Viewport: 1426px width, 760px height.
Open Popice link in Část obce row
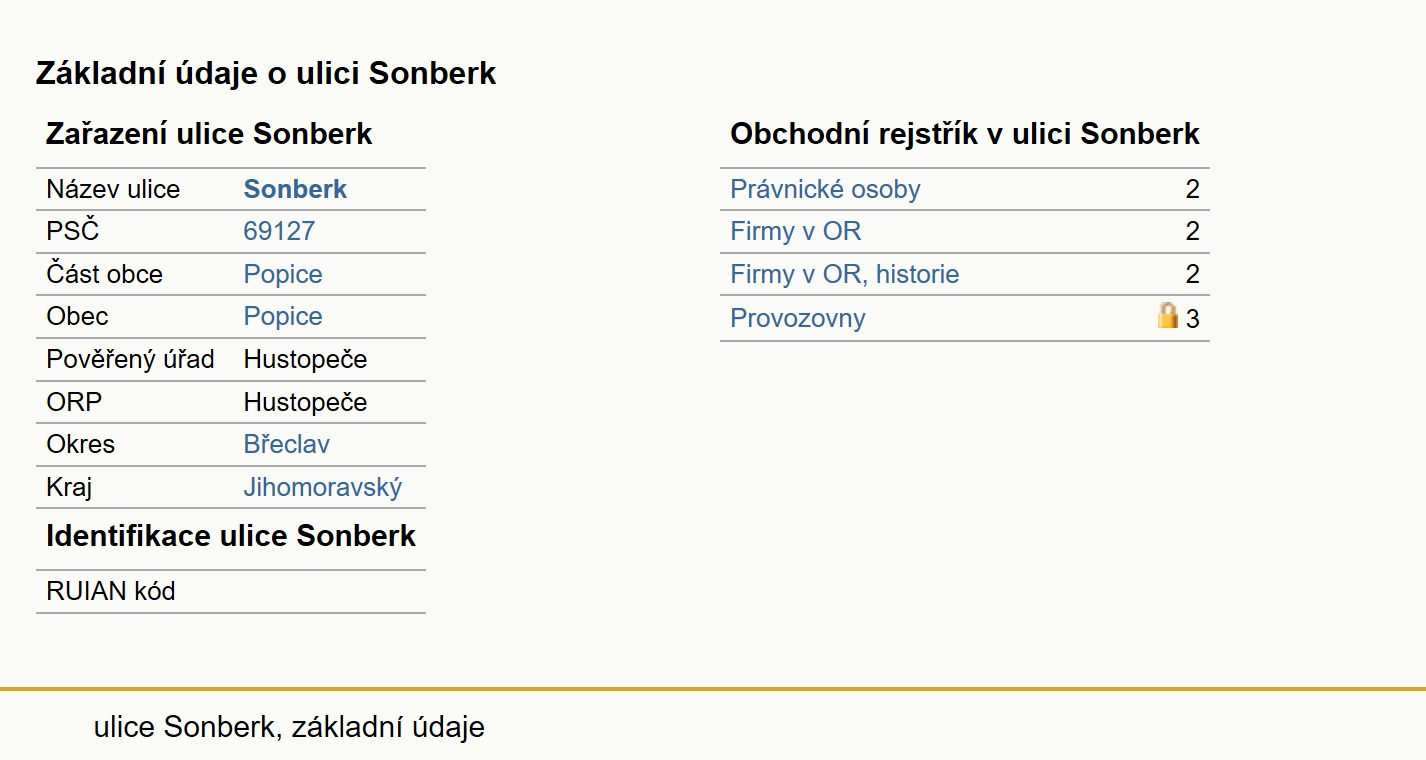(x=283, y=274)
